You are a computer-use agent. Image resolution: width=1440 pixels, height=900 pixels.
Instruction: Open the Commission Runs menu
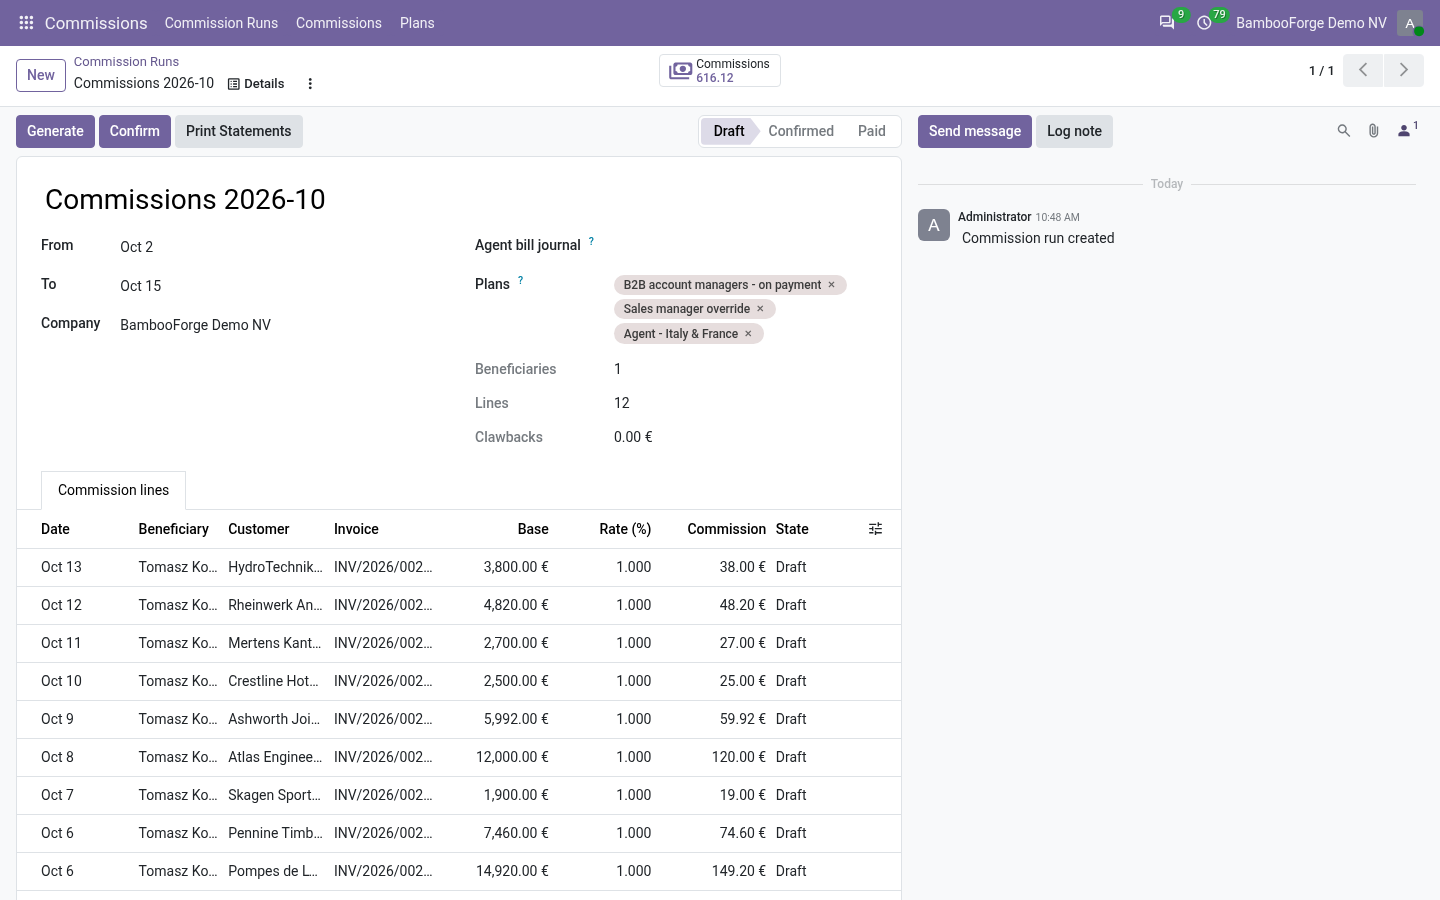pos(221,23)
